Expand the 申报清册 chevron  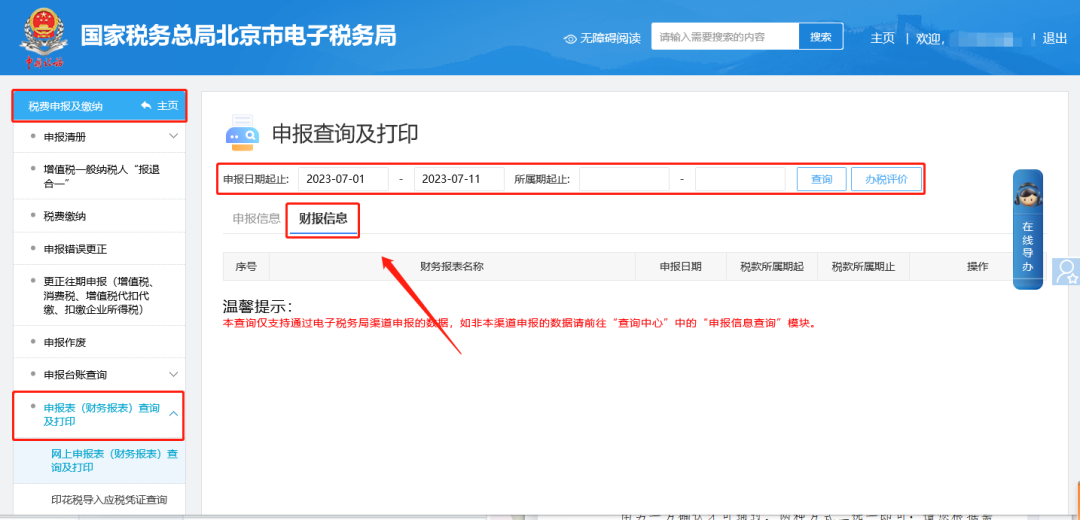(174, 136)
